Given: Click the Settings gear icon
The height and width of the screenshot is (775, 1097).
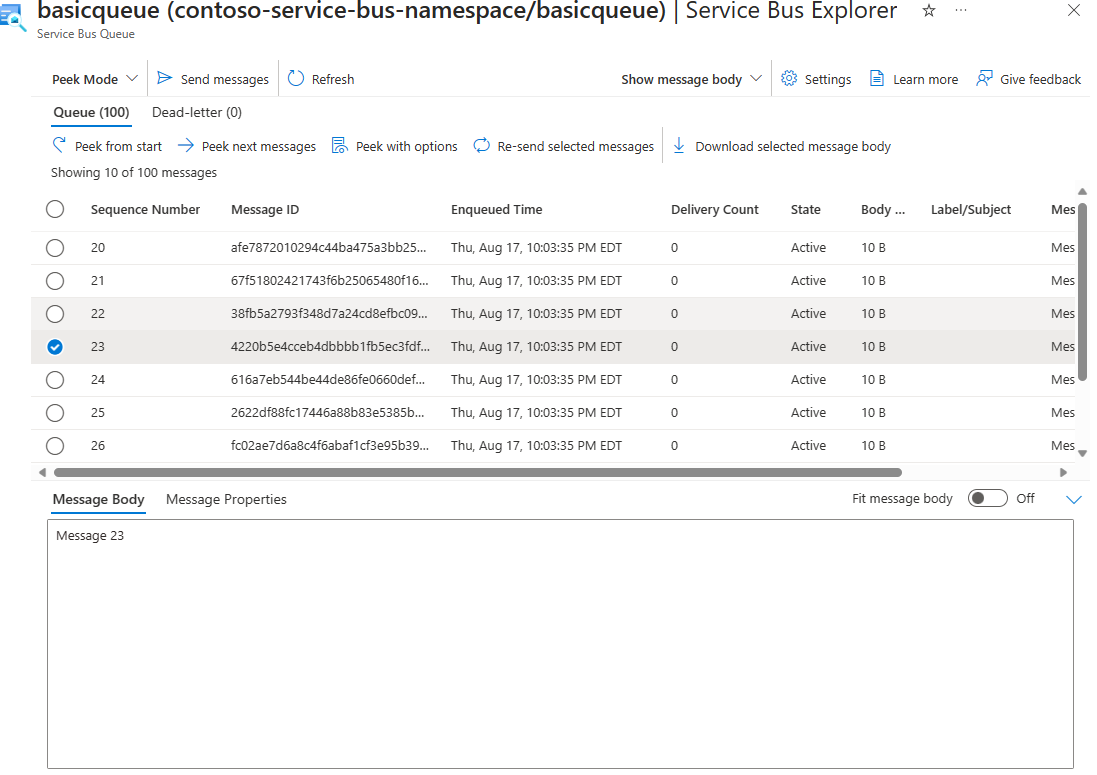Looking at the screenshot, I should (789, 78).
